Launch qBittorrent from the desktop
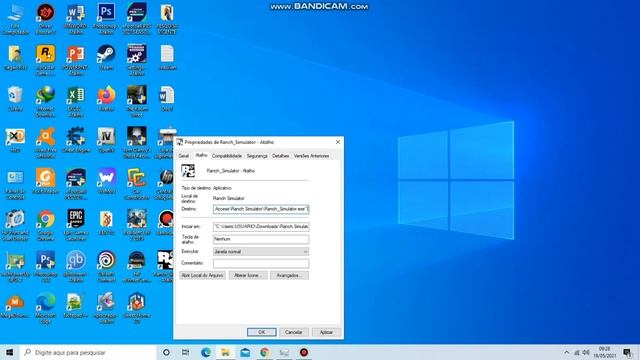 coord(76,267)
